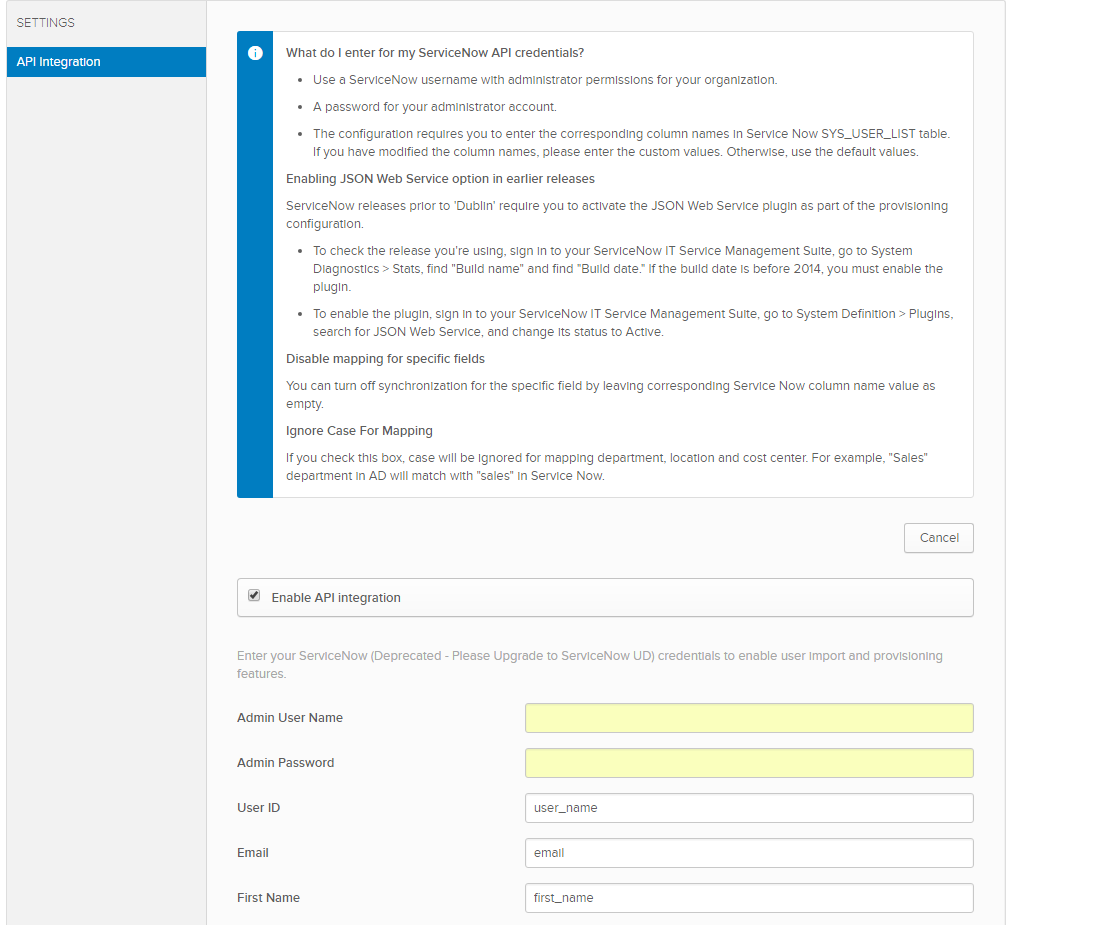1110x925 pixels.
Task: Click the Admin Password label
Action: coord(286,763)
